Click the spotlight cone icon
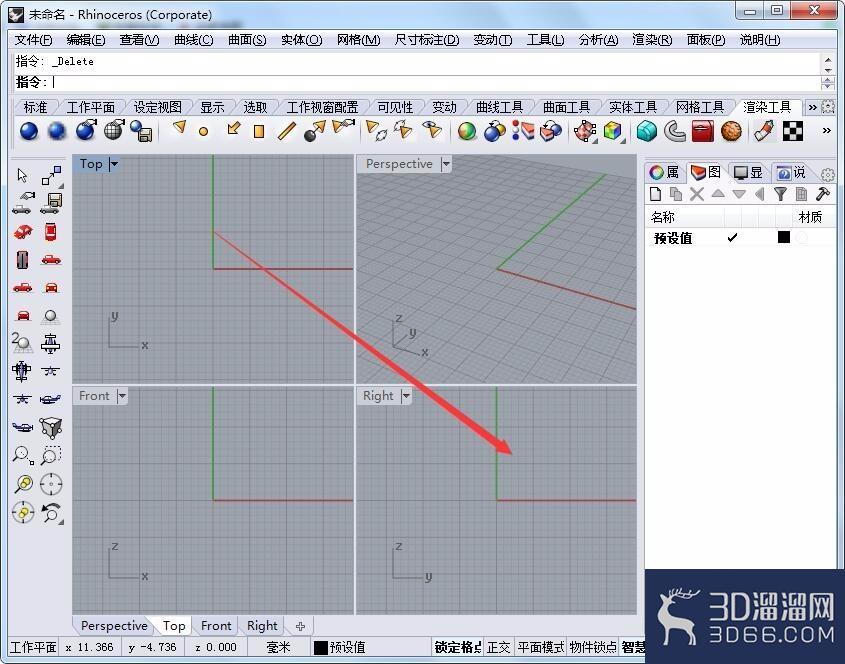The width and height of the screenshot is (845, 664). pos(179,128)
